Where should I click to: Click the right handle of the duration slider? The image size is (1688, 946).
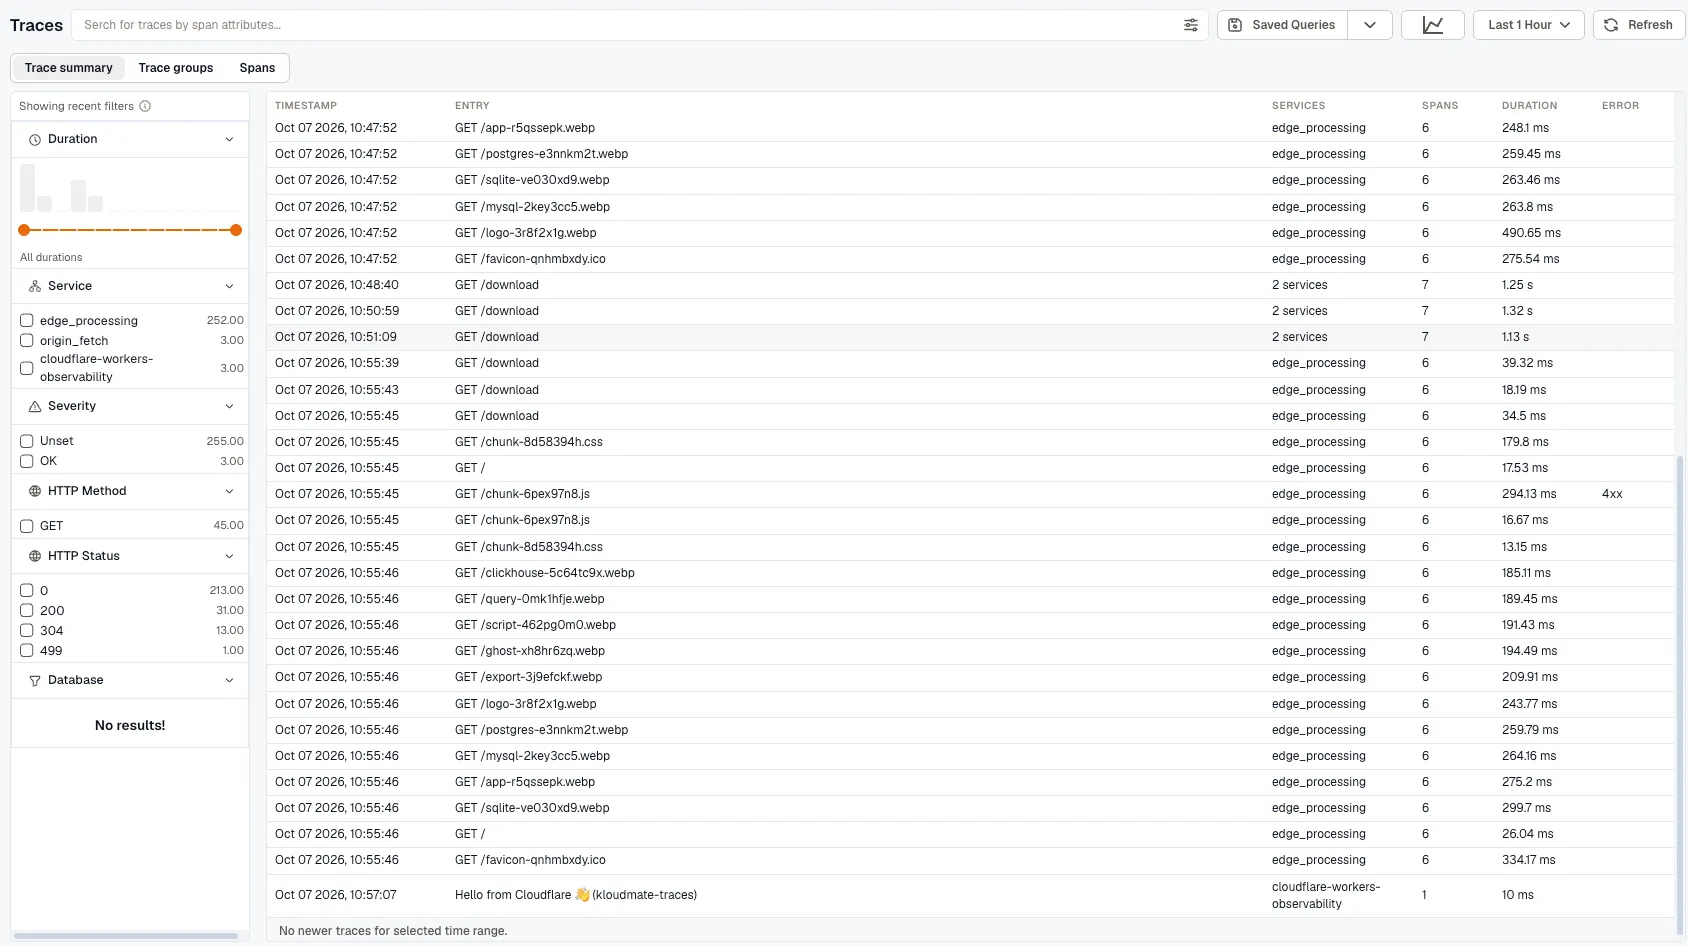click(x=236, y=230)
